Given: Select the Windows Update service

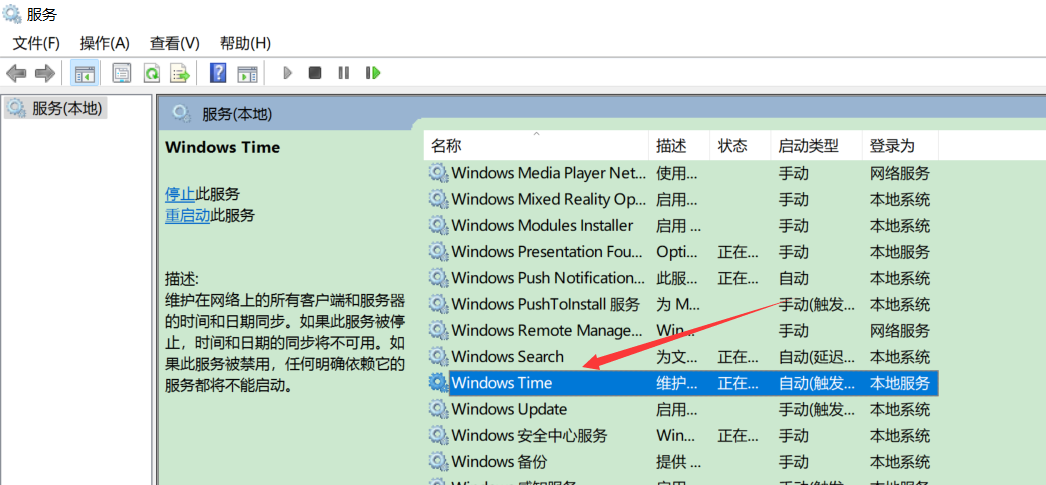Looking at the screenshot, I should coord(681,409).
